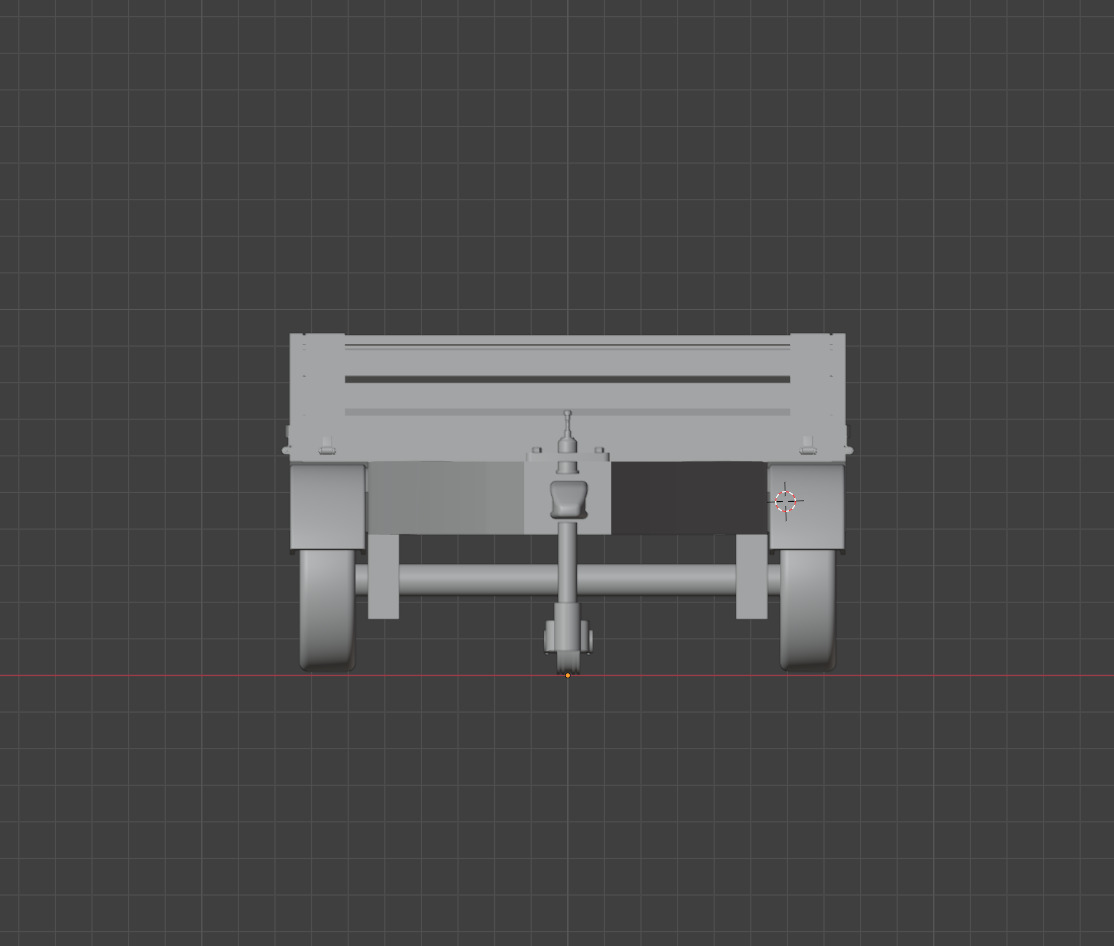1114x946 pixels.
Task: Click the orange object origin dot
Action: [x=568, y=675]
